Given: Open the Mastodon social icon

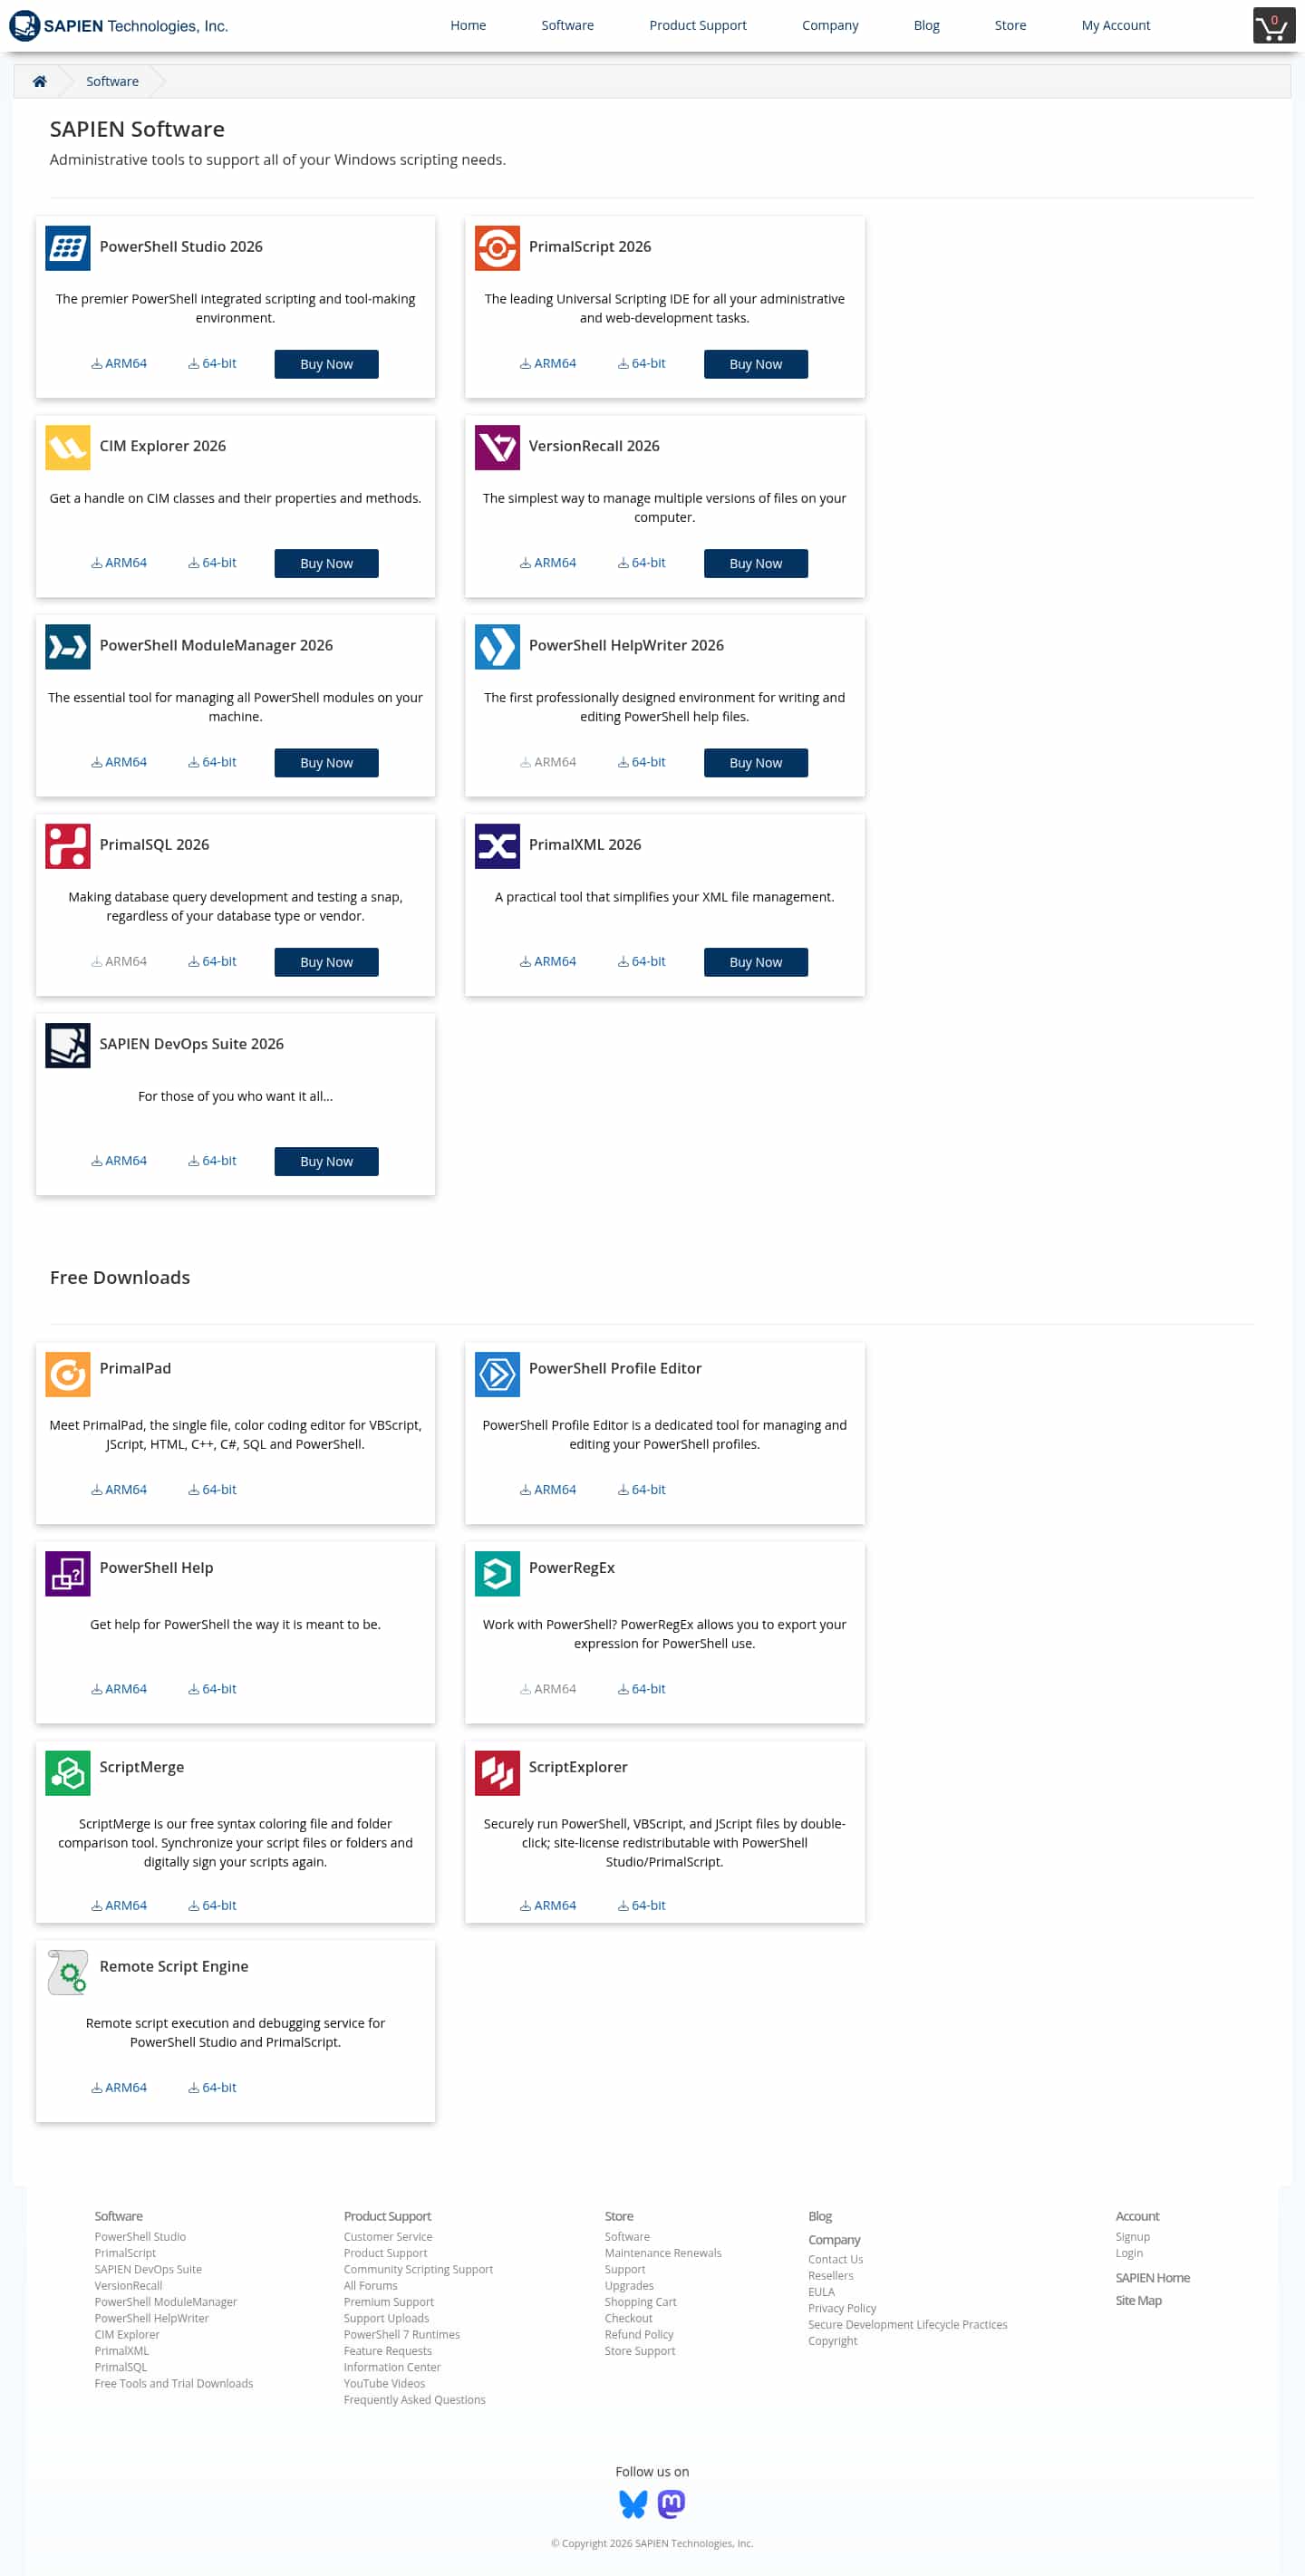Looking at the screenshot, I should tap(671, 2503).
